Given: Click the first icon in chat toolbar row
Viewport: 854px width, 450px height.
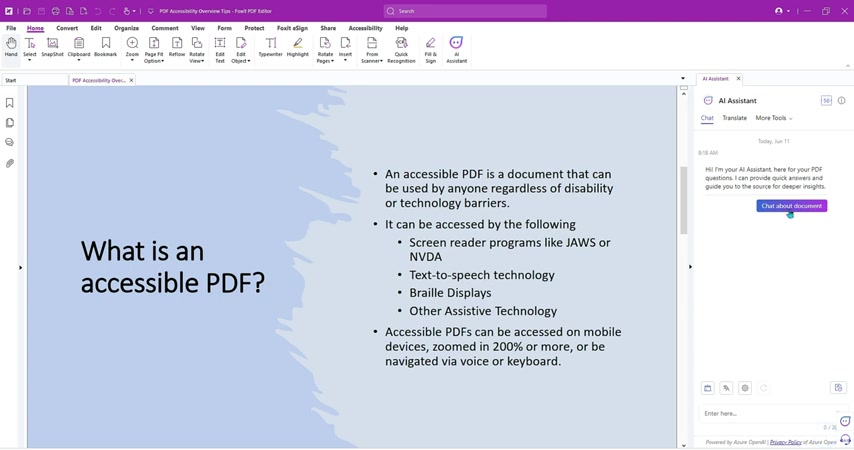Looking at the screenshot, I should coord(707,388).
